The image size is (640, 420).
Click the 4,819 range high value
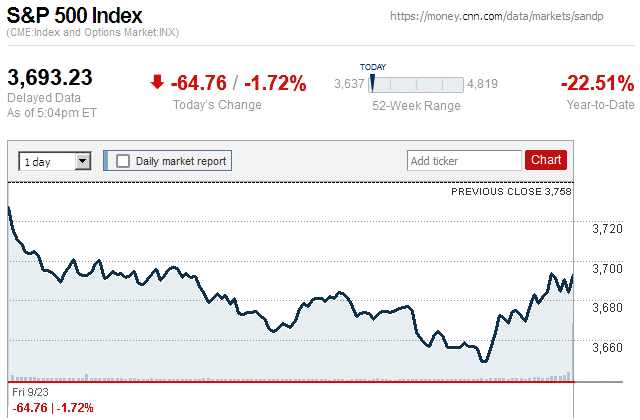(482, 85)
